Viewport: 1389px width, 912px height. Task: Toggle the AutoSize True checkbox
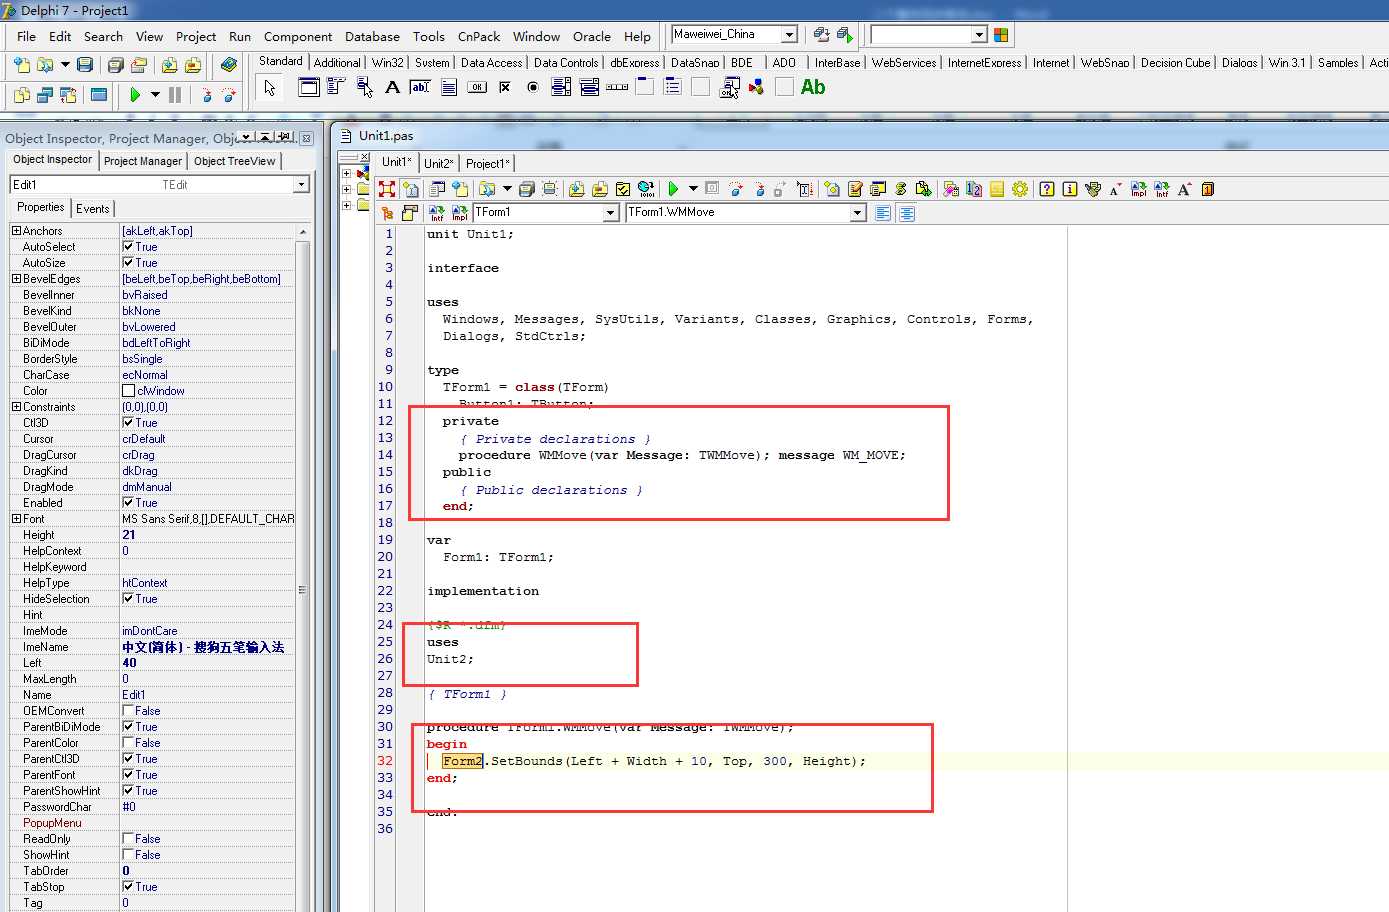tap(128, 263)
